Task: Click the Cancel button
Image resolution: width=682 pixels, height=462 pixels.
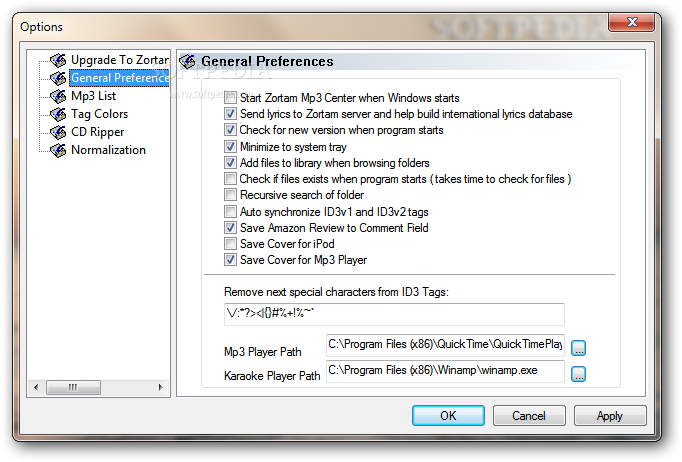Action: pos(529,416)
